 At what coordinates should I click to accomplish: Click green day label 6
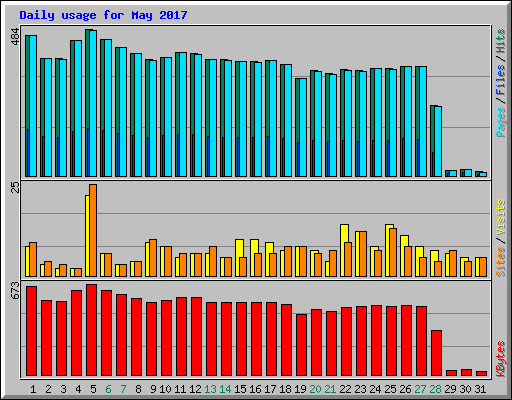point(108,389)
